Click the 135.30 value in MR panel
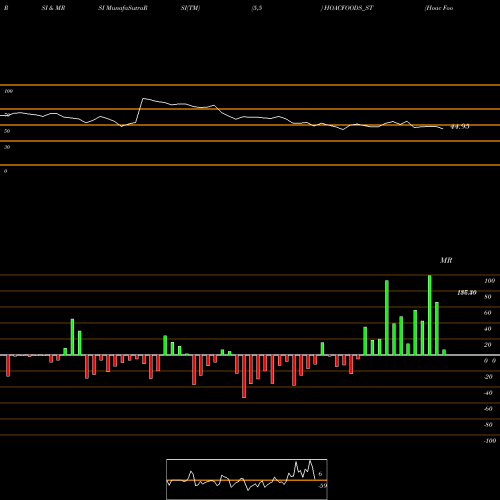 click(467, 293)
